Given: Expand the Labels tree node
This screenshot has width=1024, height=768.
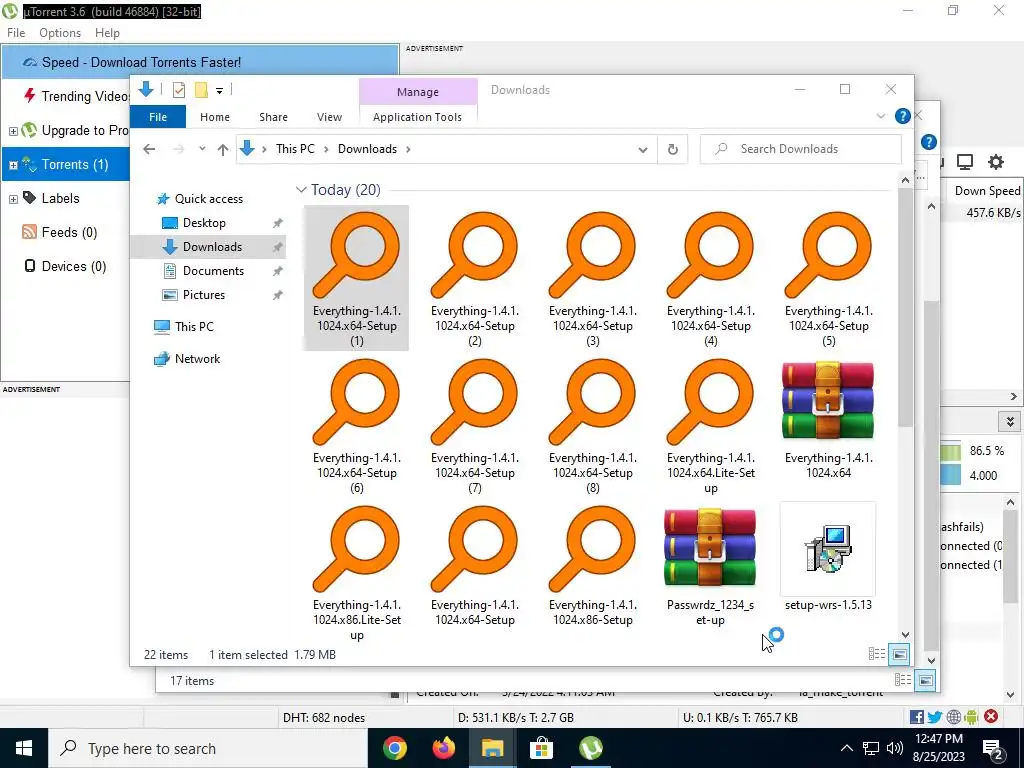Looking at the screenshot, I should click(x=13, y=199).
